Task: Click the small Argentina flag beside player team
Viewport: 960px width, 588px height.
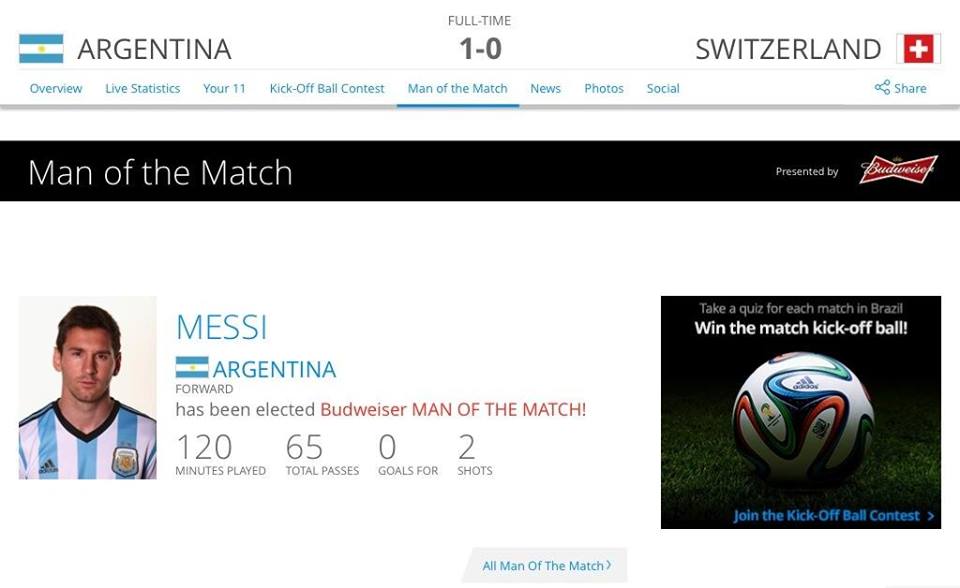Action: click(192, 368)
